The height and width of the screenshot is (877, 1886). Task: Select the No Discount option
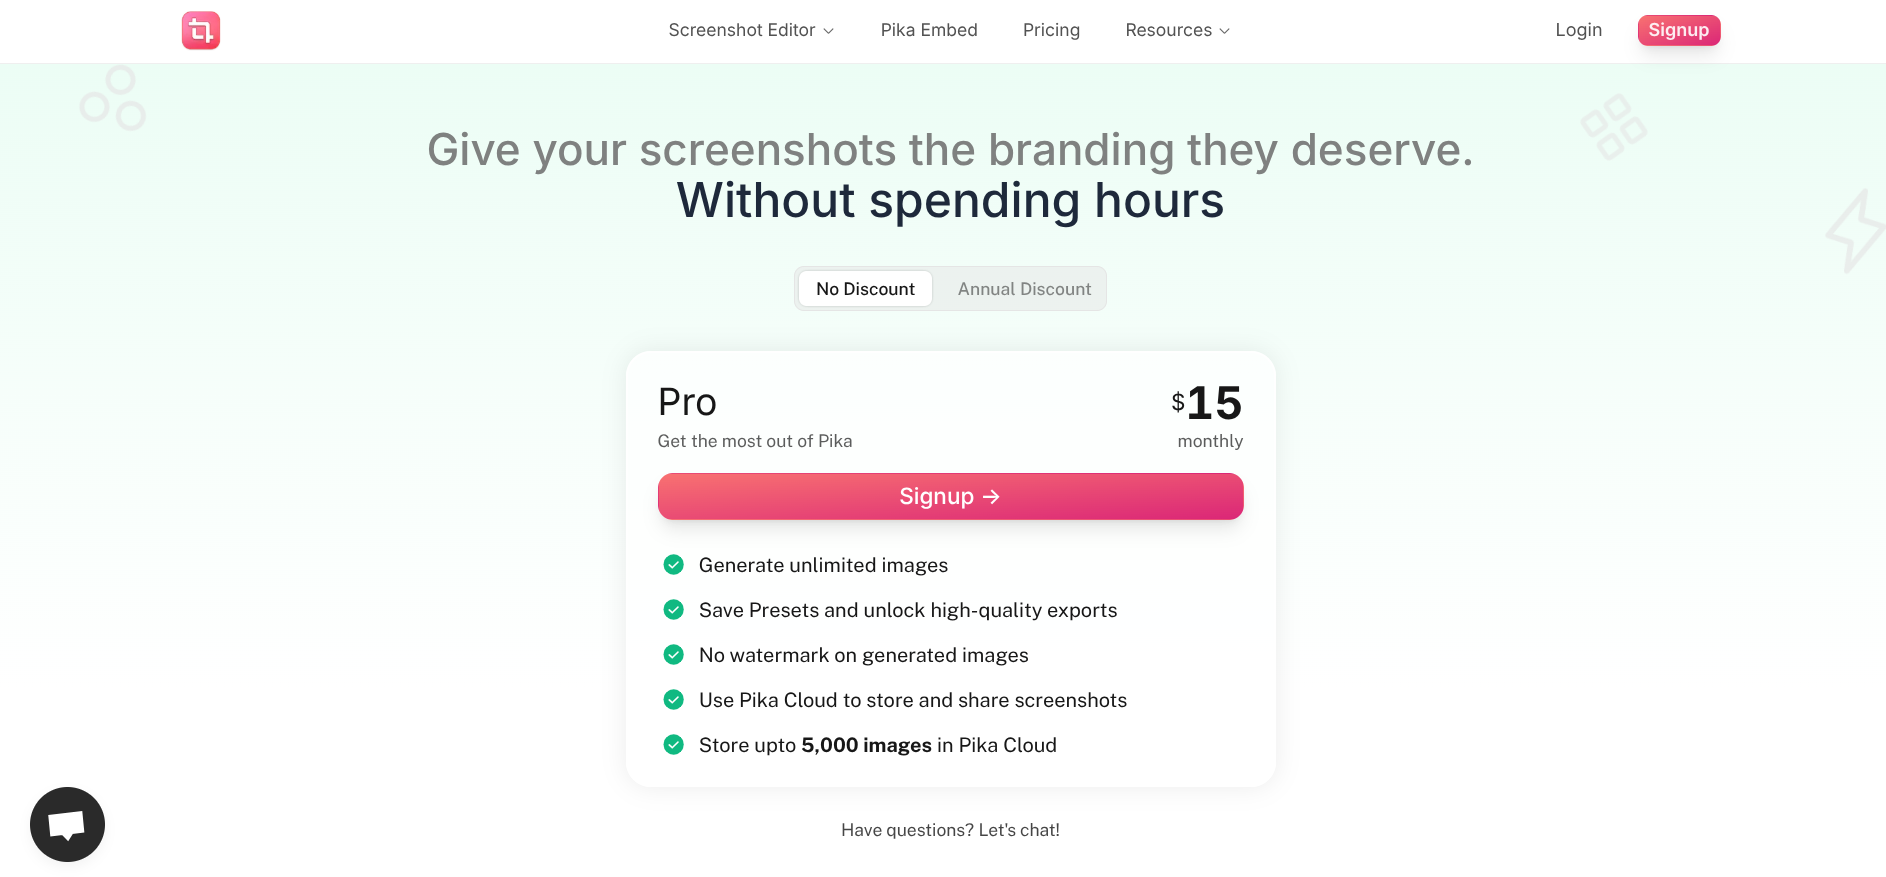click(865, 289)
